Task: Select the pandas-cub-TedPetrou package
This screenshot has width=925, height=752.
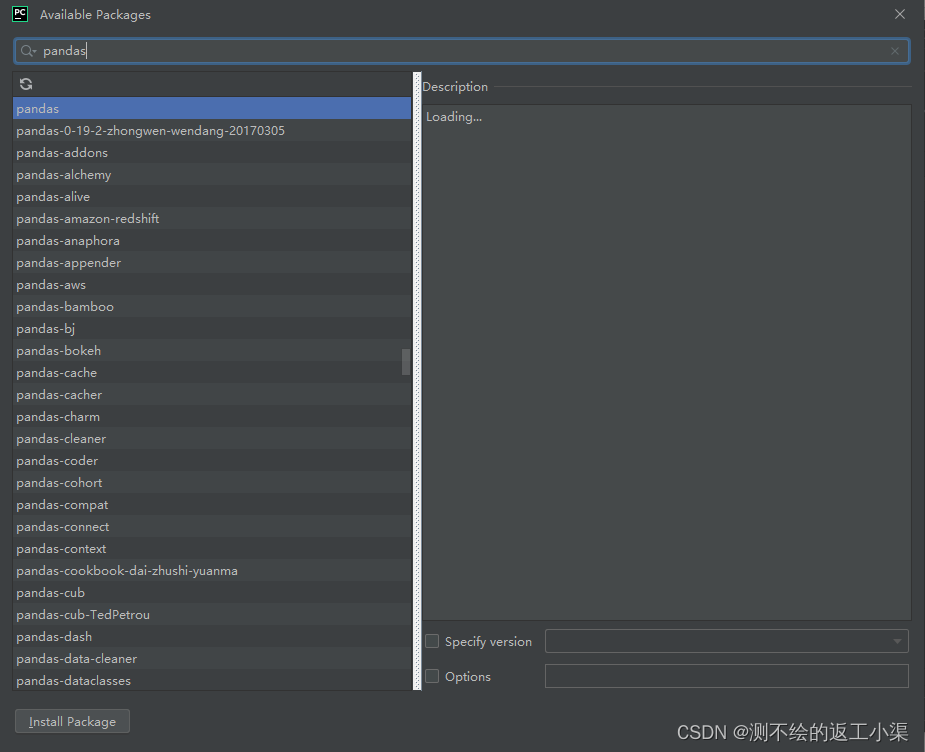Action: pos(212,615)
